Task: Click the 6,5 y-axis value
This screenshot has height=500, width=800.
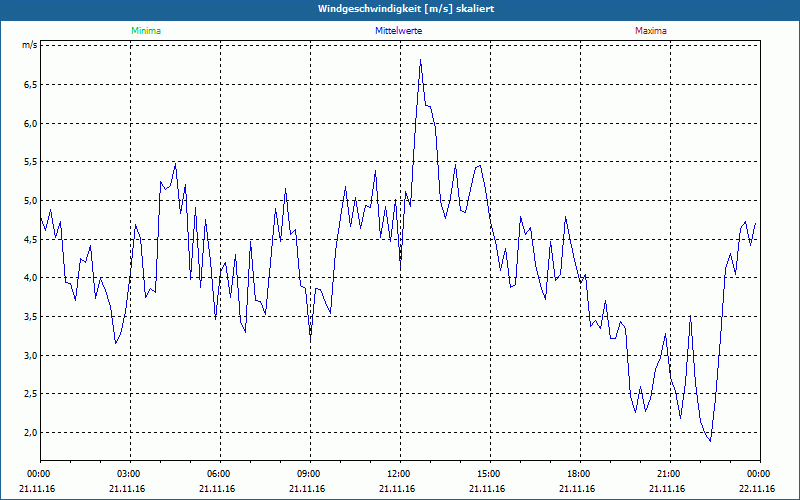Action: coord(30,84)
